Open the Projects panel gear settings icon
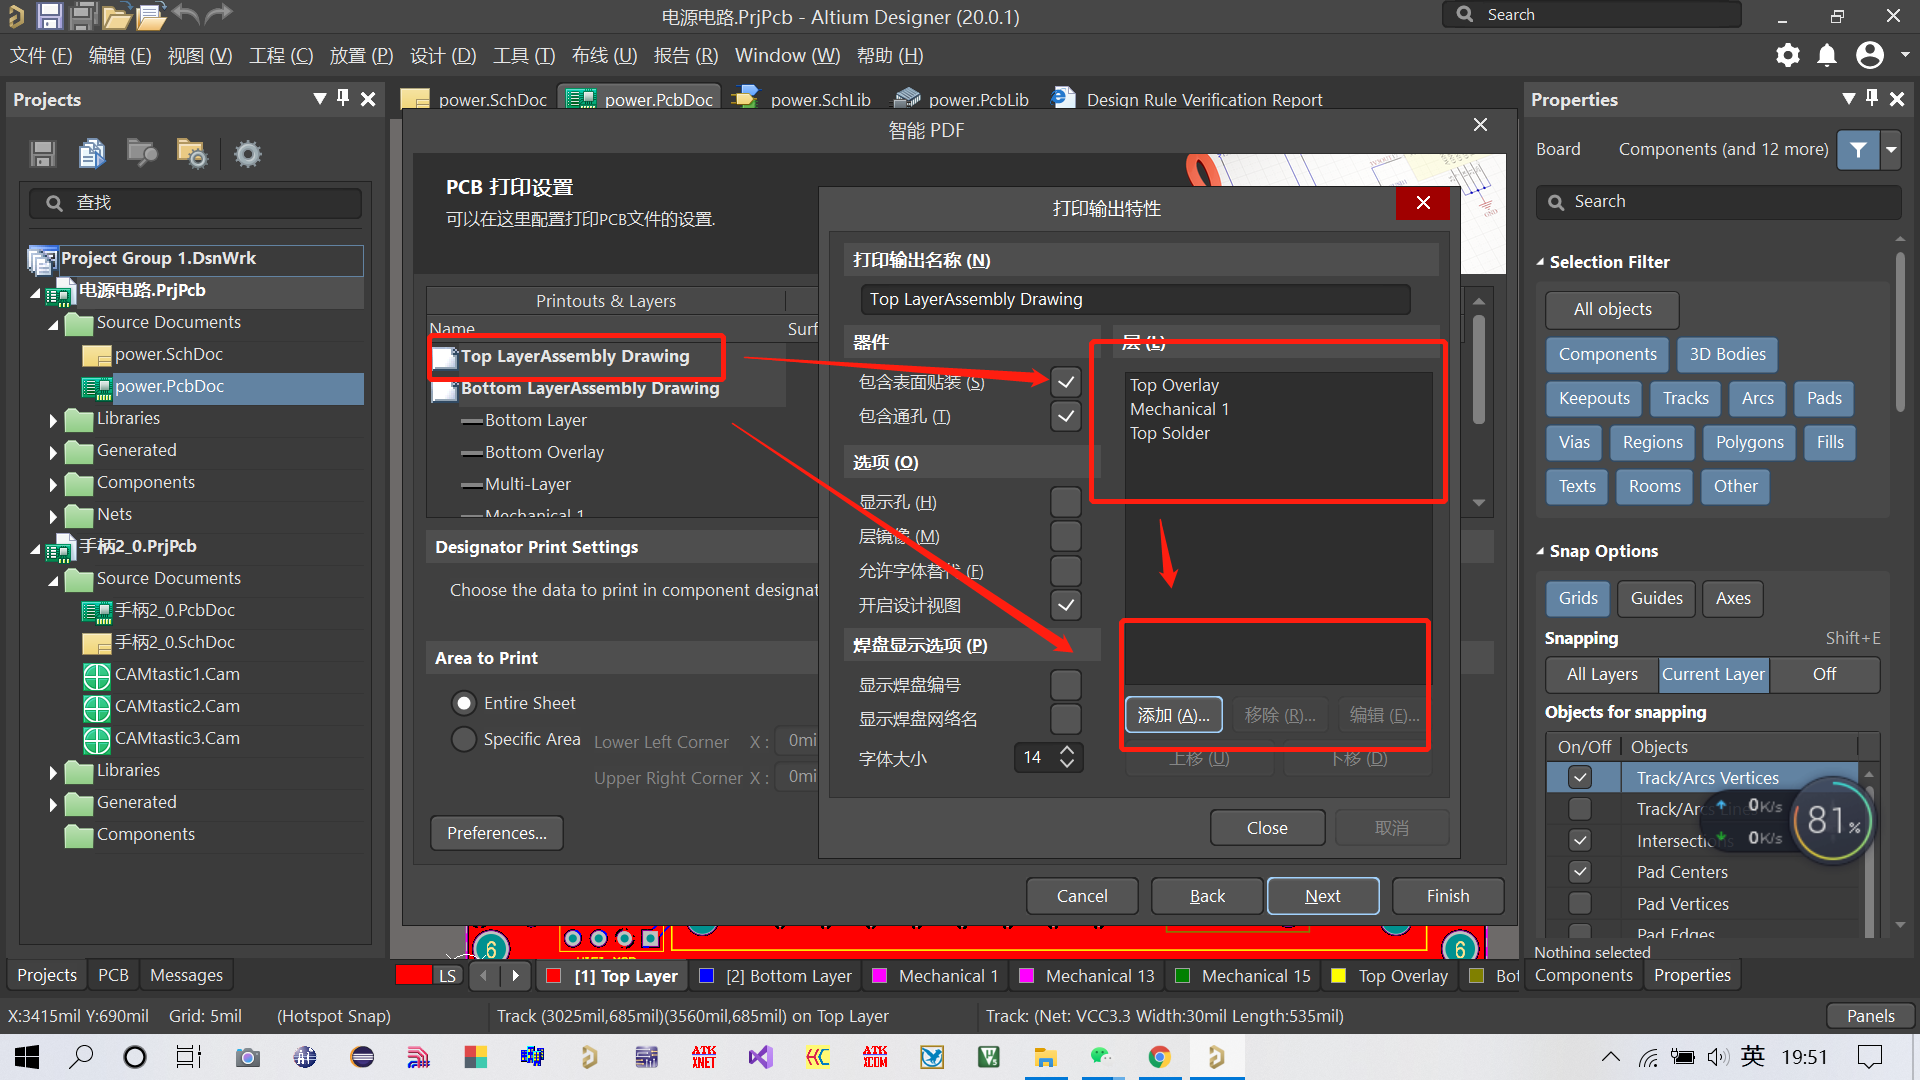 [x=247, y=154]
